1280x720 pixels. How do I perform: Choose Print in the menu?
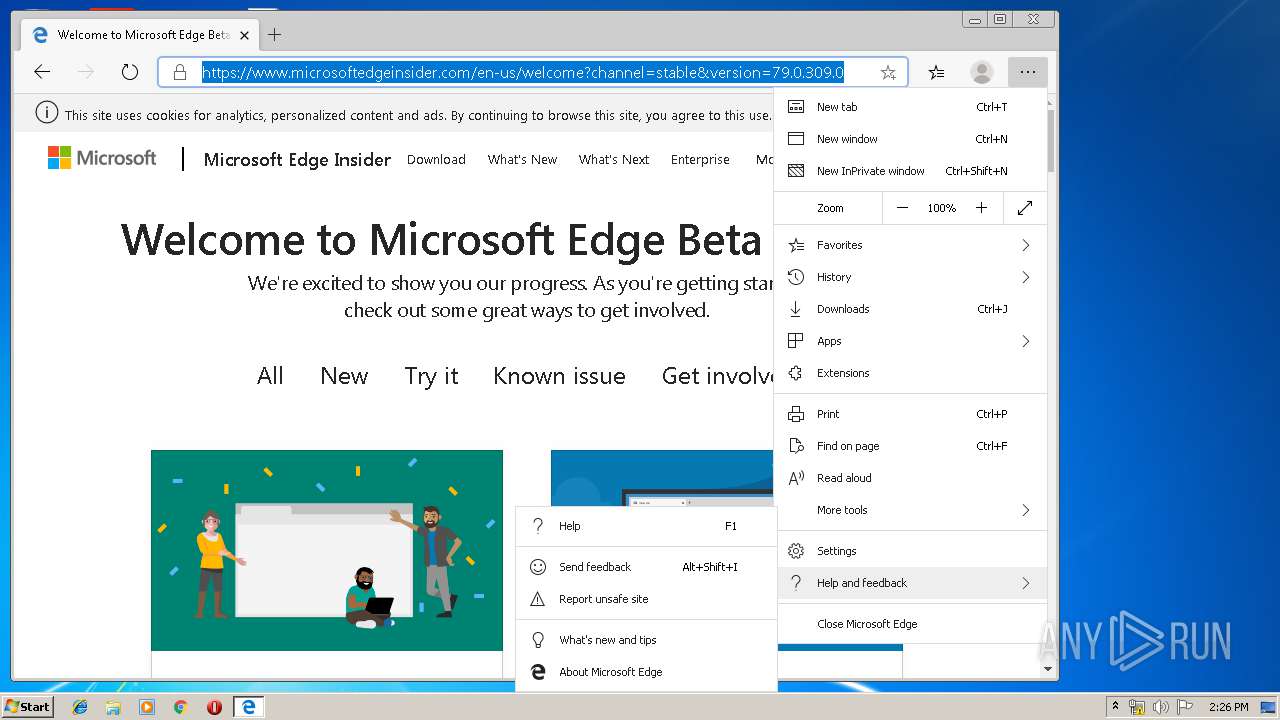911,414
